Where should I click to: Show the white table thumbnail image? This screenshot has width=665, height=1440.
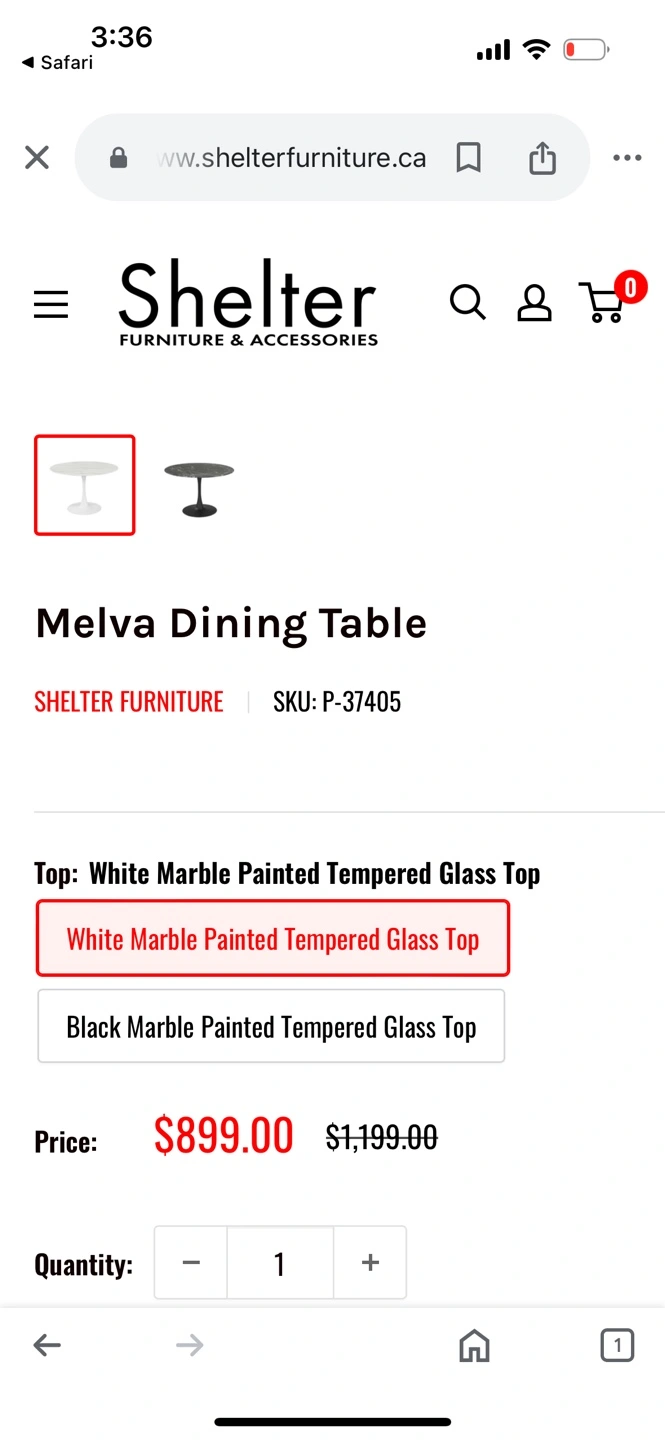[85, 485]
